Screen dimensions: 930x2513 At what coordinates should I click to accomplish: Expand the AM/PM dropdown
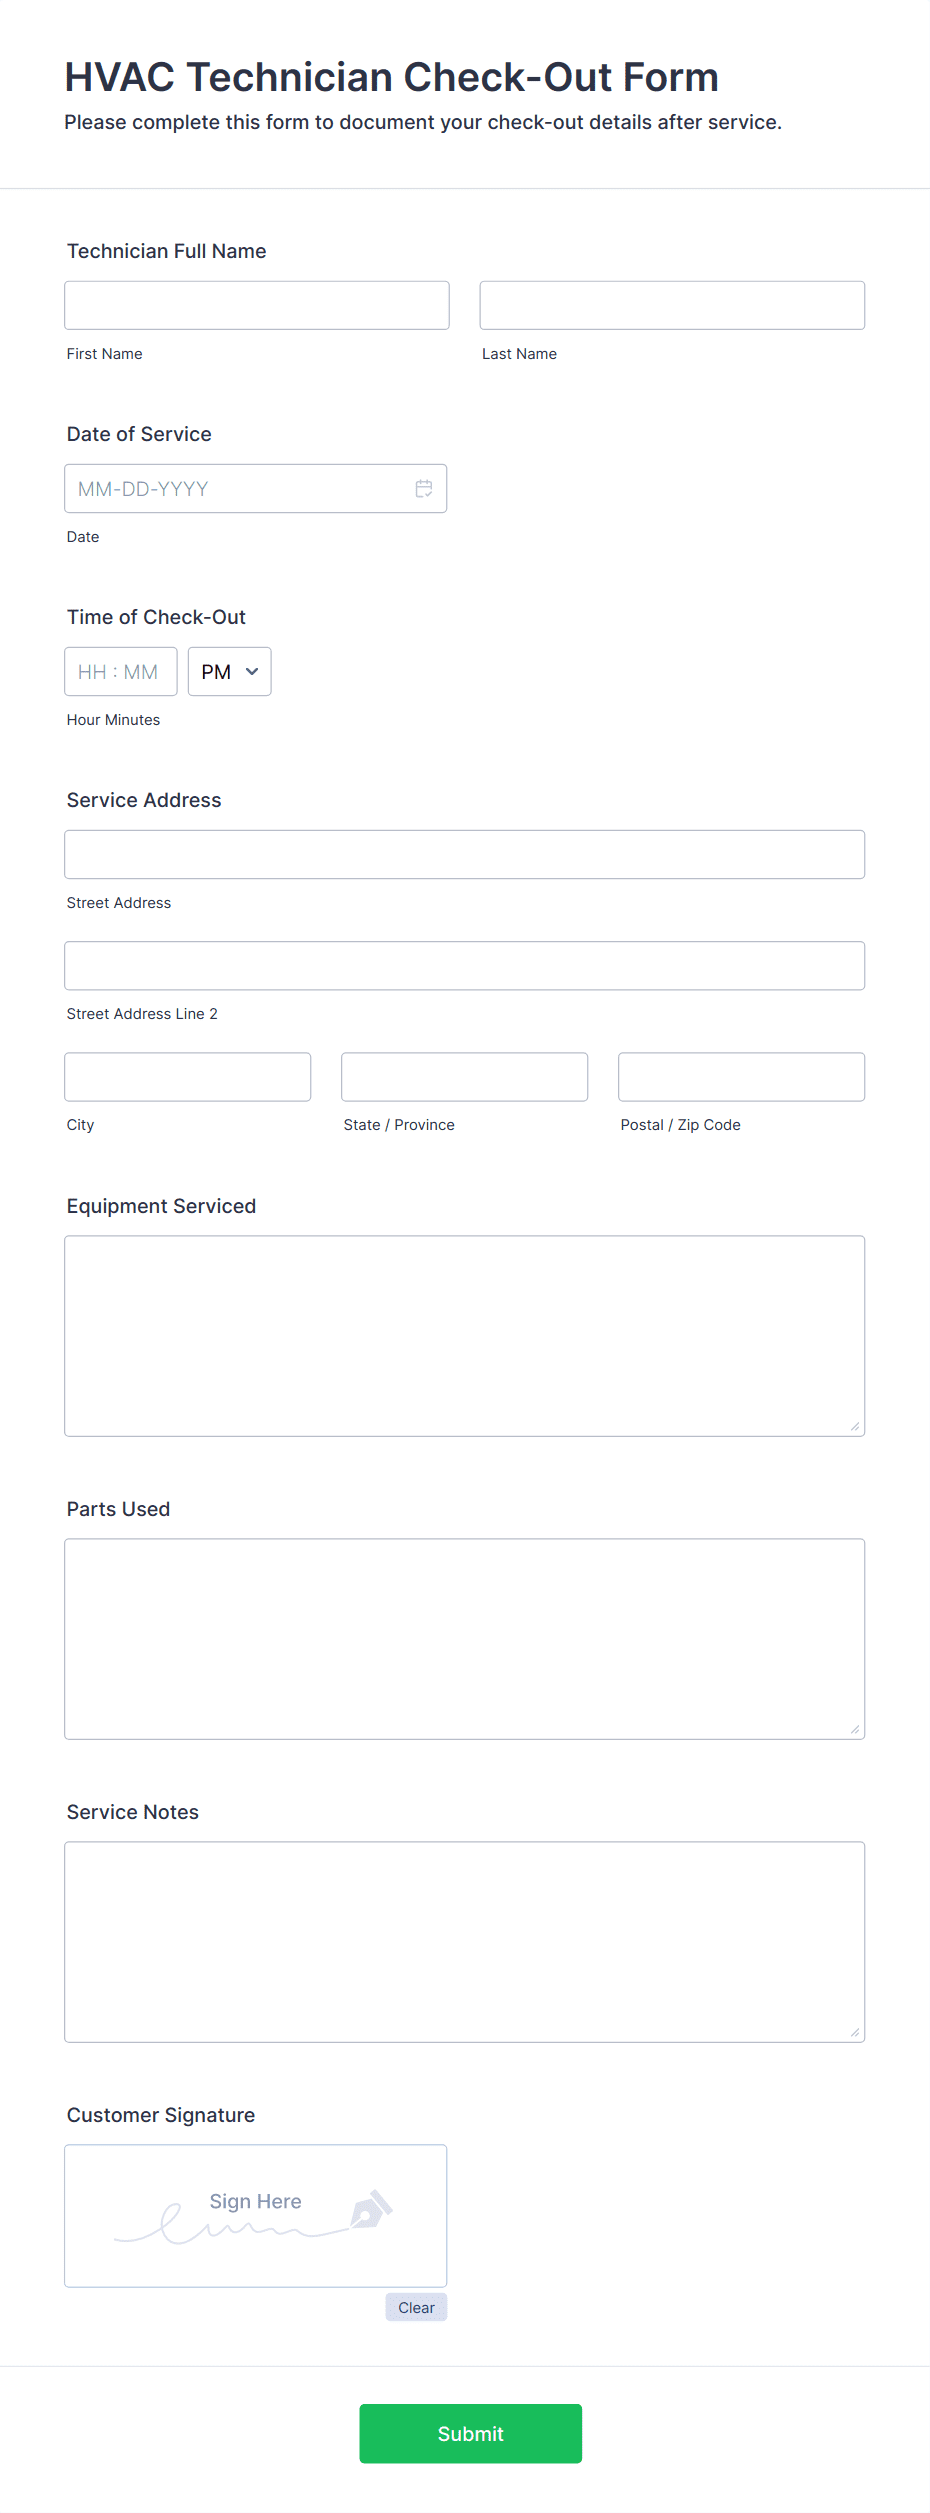(x=229, y=672)
